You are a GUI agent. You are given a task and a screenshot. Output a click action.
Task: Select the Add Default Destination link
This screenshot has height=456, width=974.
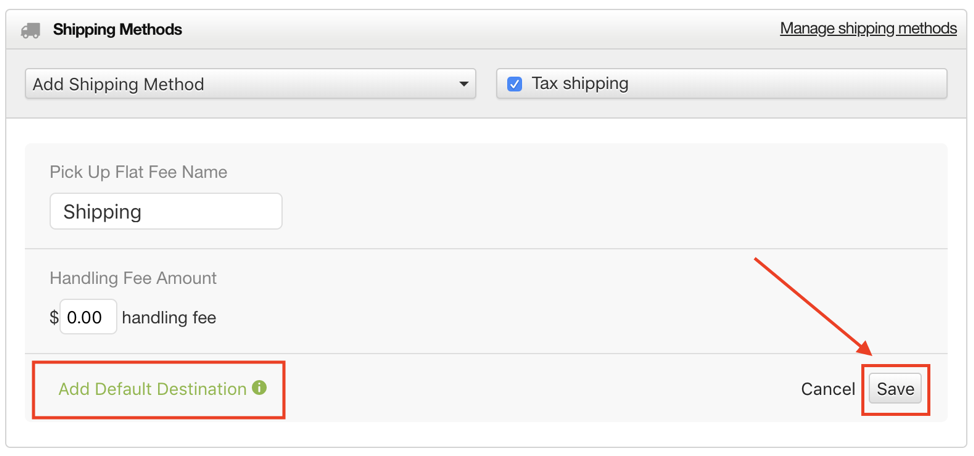point(152,389)
